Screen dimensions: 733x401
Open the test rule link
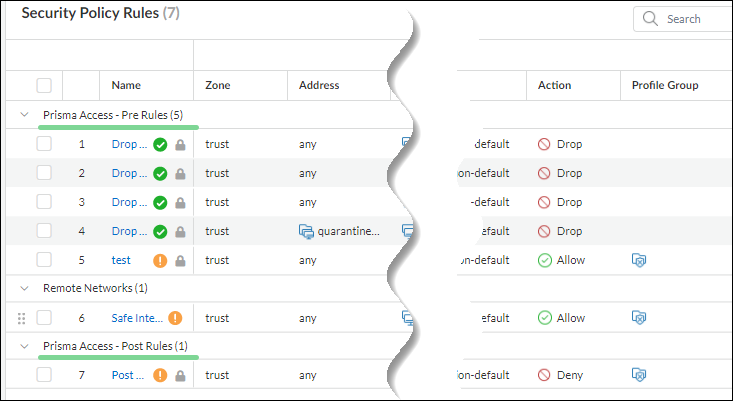point(121,260)
